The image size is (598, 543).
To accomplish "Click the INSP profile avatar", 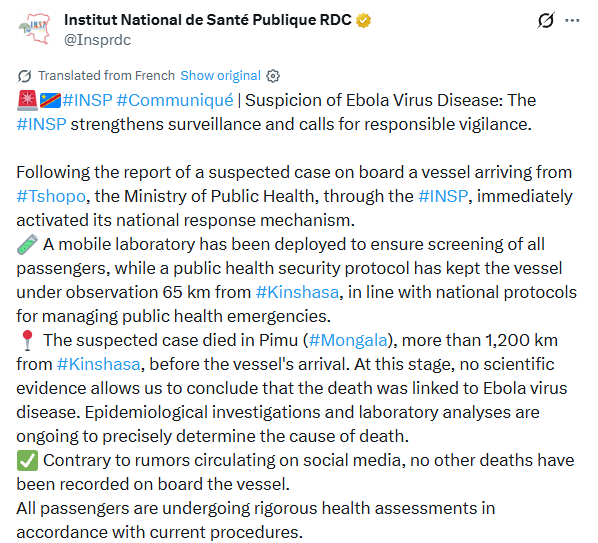I will tap(35, 30).
